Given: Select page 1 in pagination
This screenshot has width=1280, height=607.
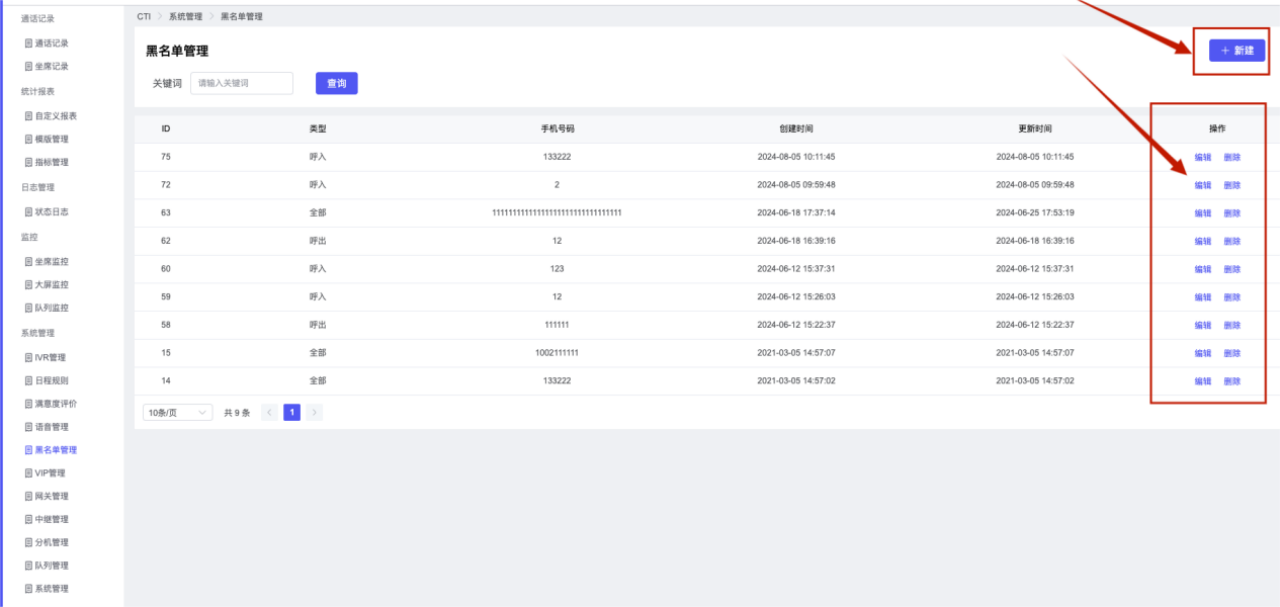Looking at the screenshot, I should (292, 412).
